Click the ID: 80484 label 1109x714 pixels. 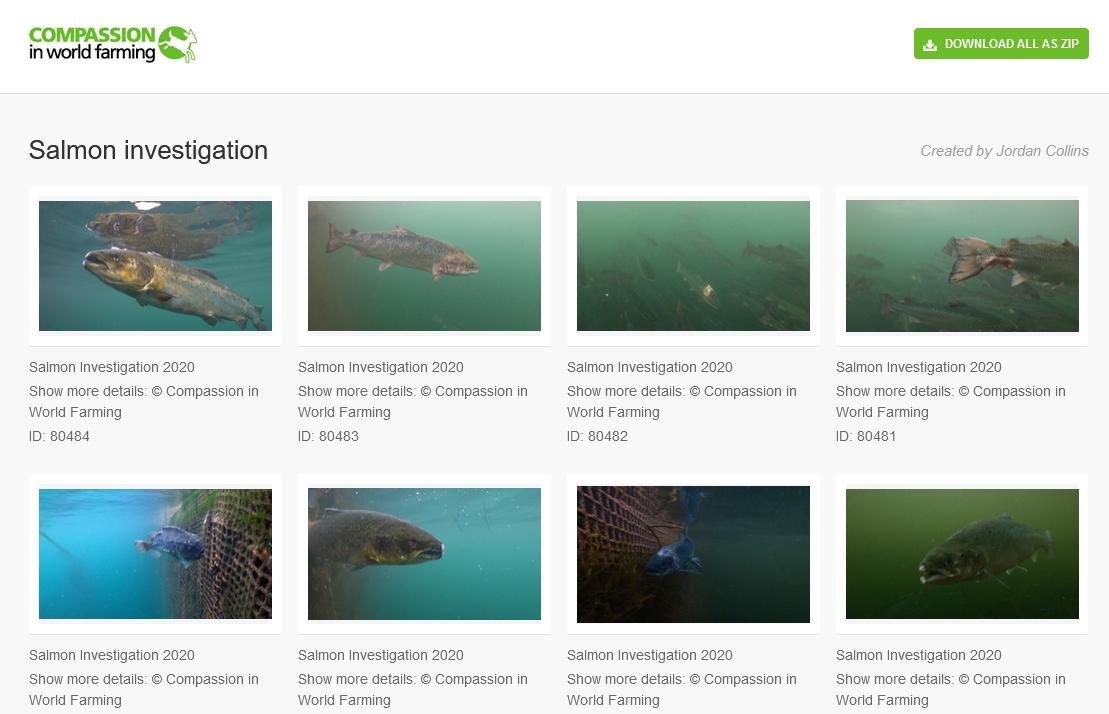[60, 436]
